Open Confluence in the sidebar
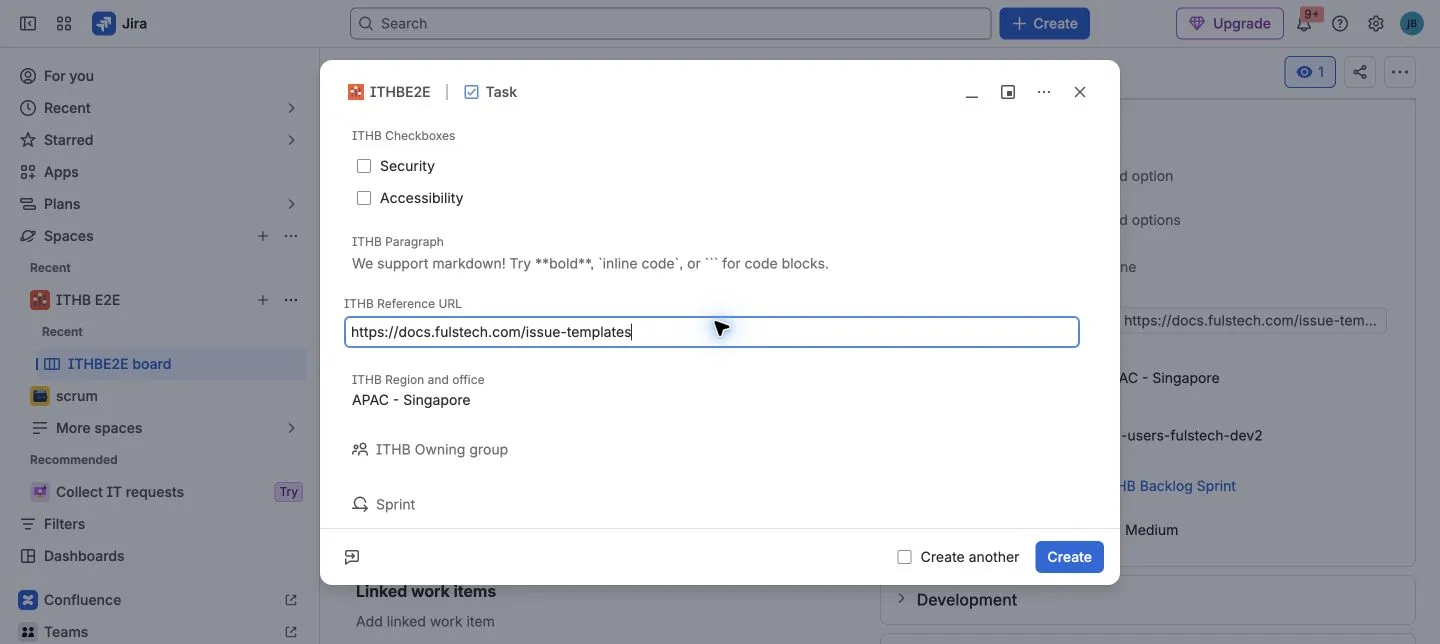 click(x=82, y=600)
